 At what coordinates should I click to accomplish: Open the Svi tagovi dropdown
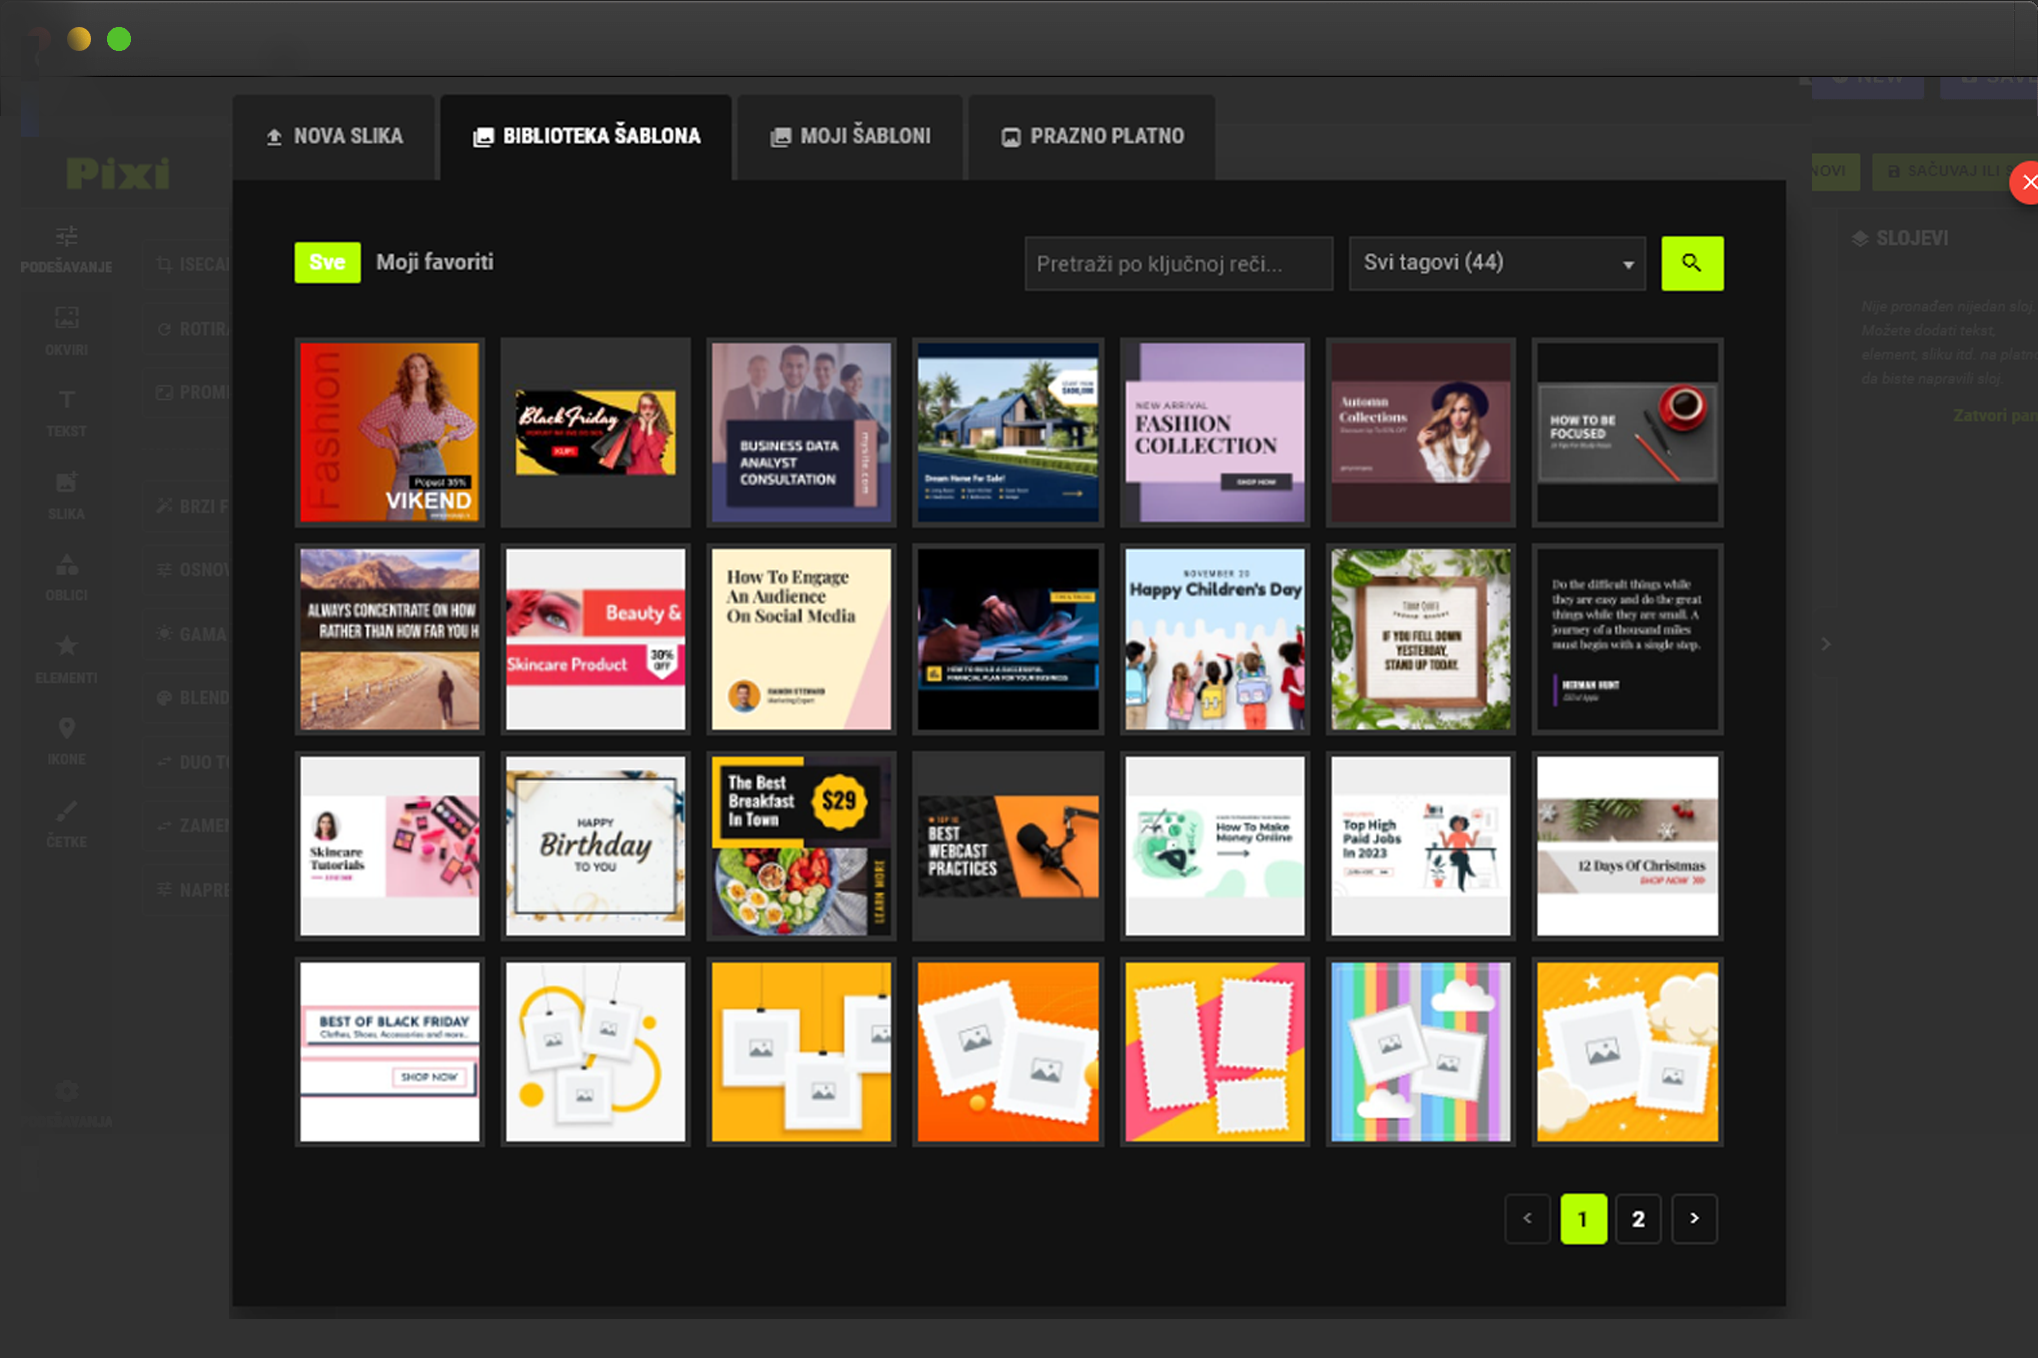pyautogui.click(x=1496, y=263)
